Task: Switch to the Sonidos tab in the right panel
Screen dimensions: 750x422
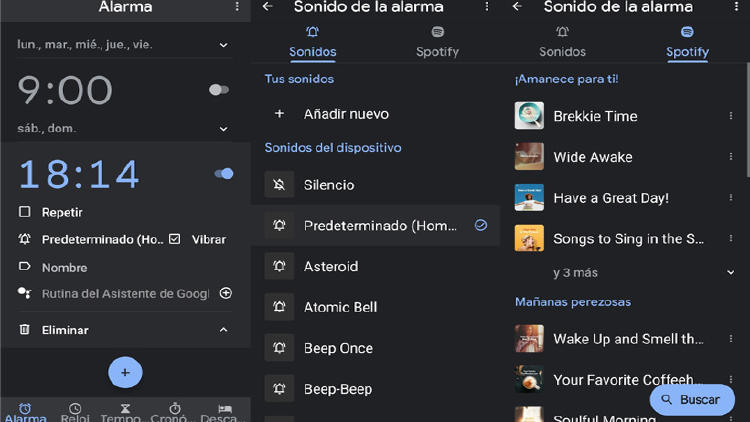Action: [x=563, y=44]
